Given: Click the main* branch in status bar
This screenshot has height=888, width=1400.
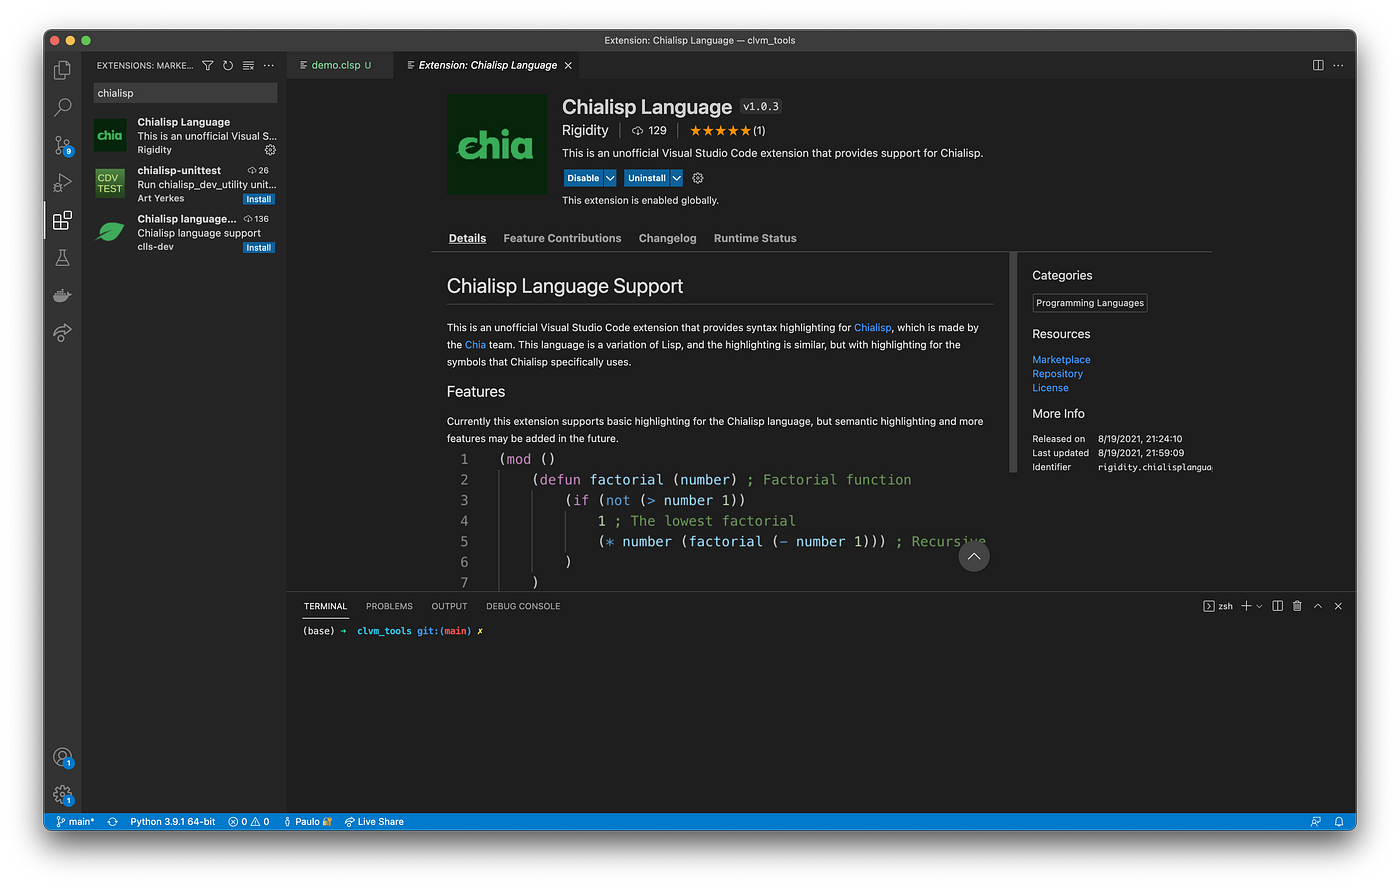Looking at the screenshot, I should click(75, 822).
